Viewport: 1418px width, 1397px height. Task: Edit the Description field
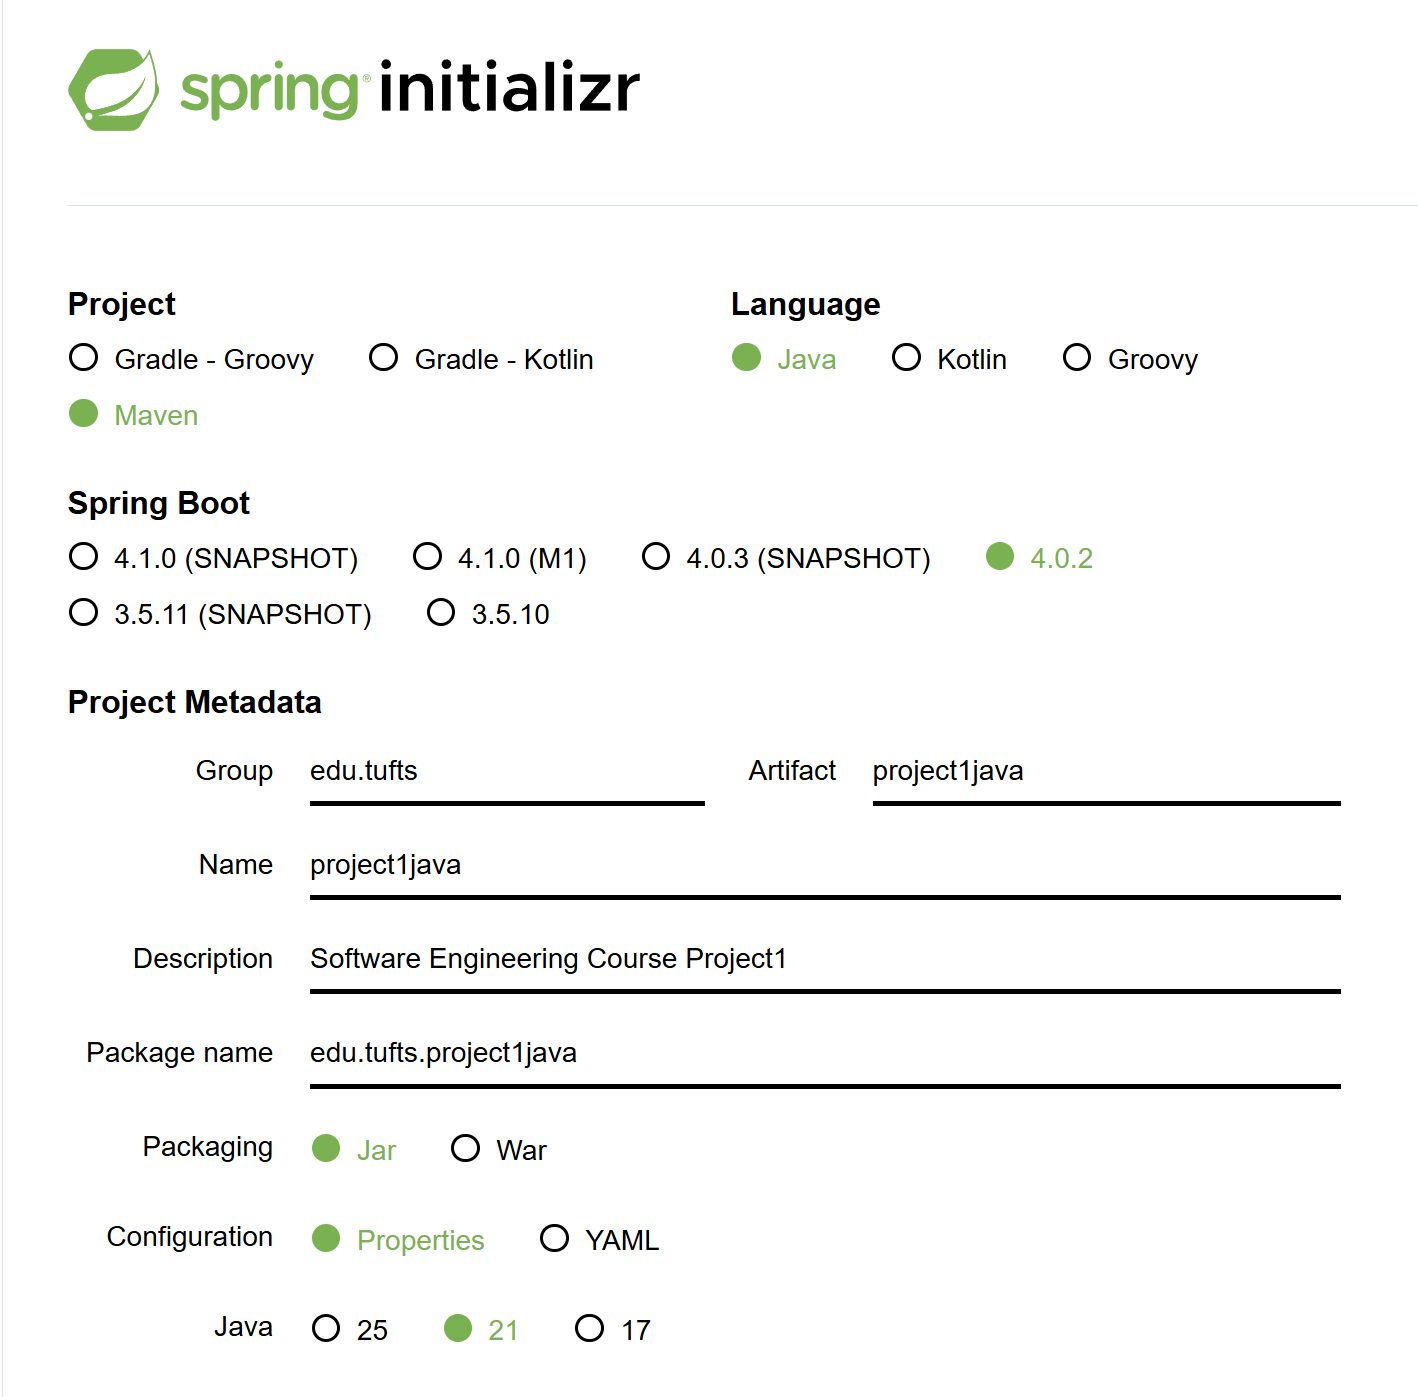[824, 959]
